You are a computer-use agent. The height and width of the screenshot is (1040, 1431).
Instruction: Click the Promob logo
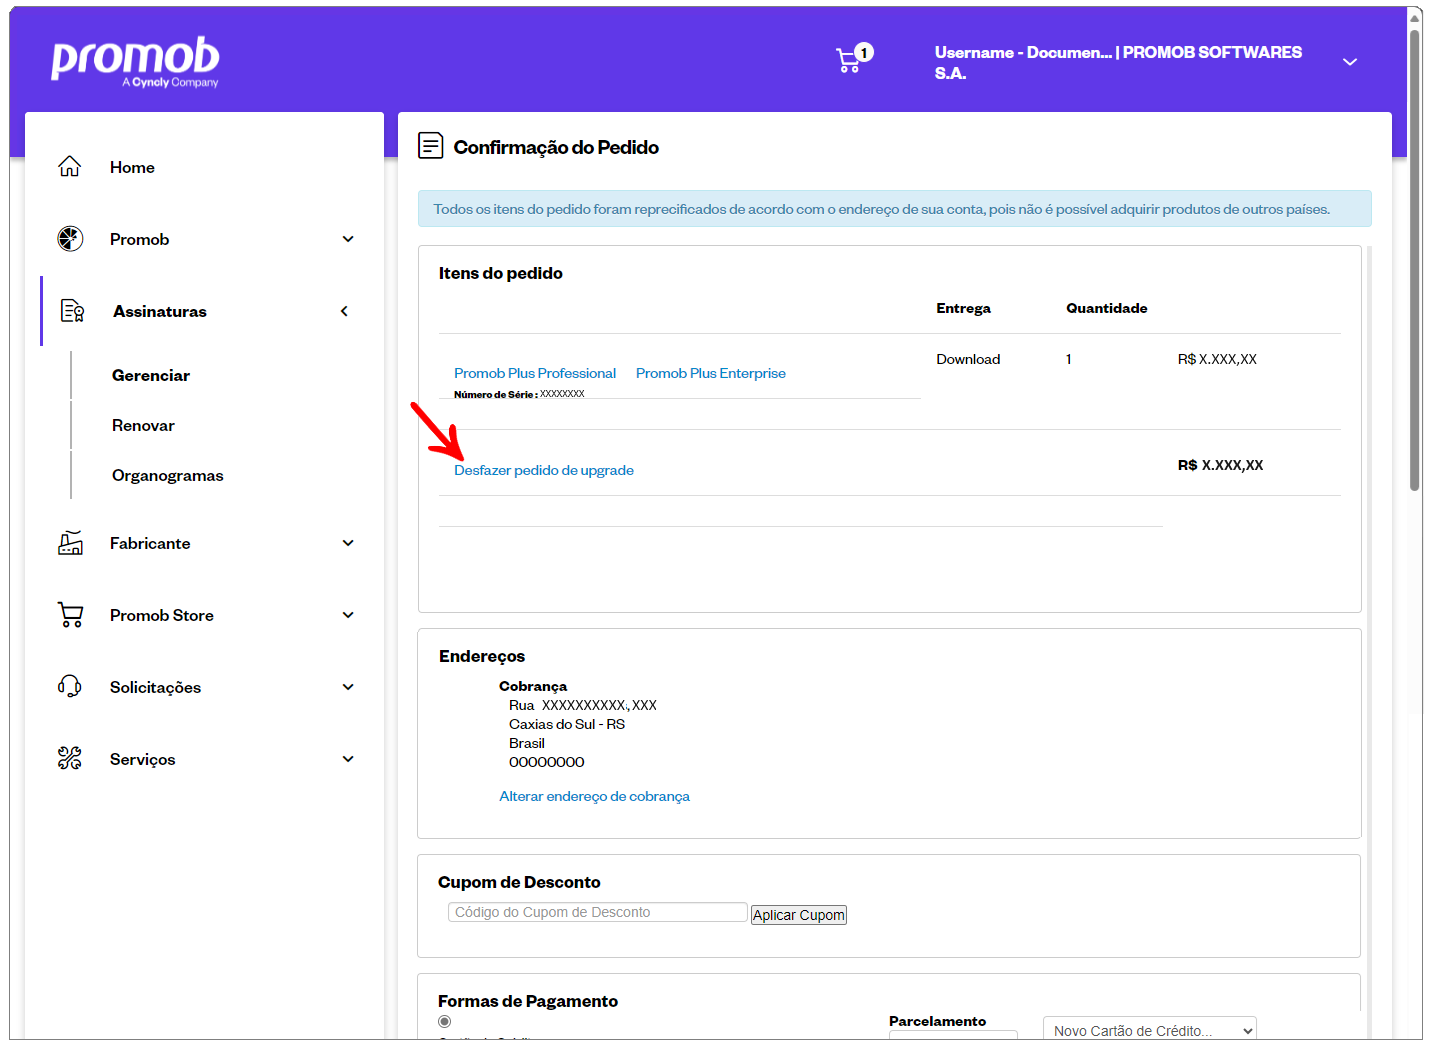pyautogui.click(x=135, y=62)
